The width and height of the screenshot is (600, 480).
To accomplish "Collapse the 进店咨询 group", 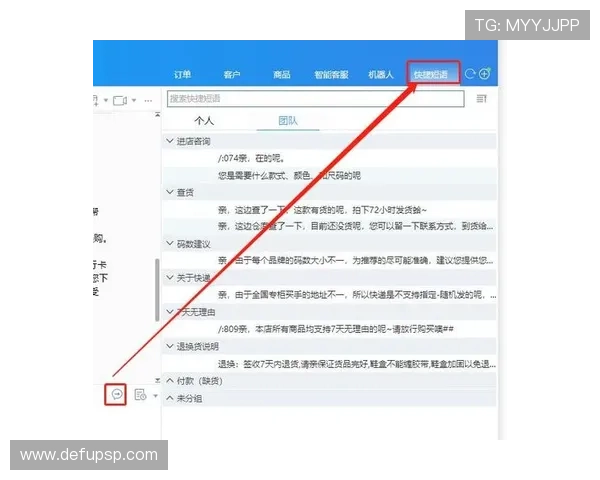I will tap(170, 141).
